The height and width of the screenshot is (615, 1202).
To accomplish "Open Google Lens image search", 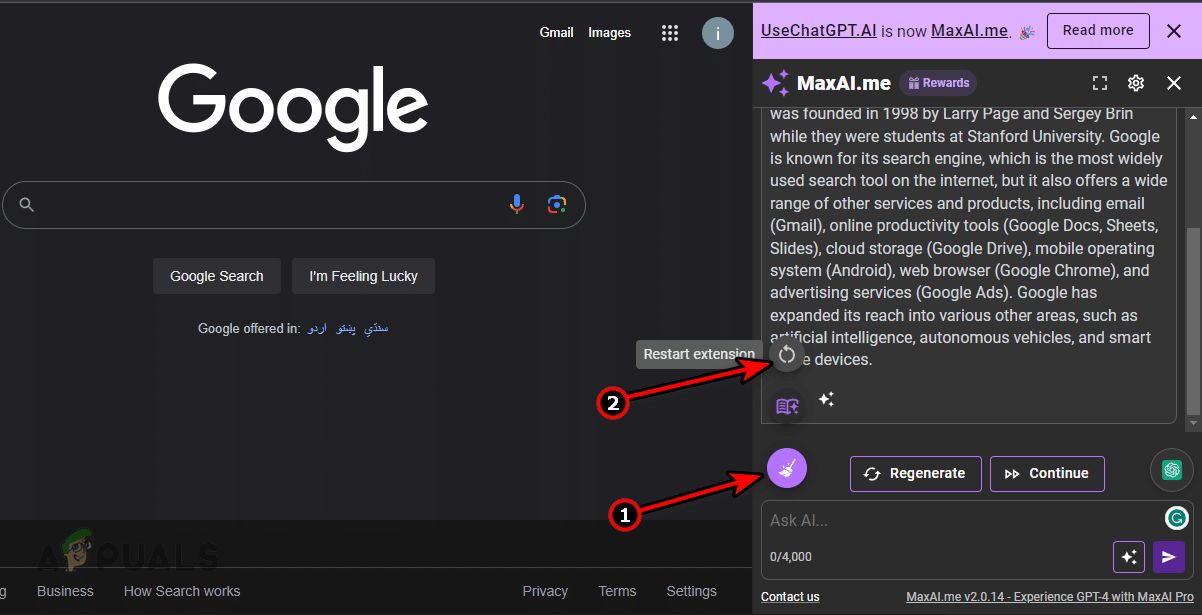I will tap(557, 204).
